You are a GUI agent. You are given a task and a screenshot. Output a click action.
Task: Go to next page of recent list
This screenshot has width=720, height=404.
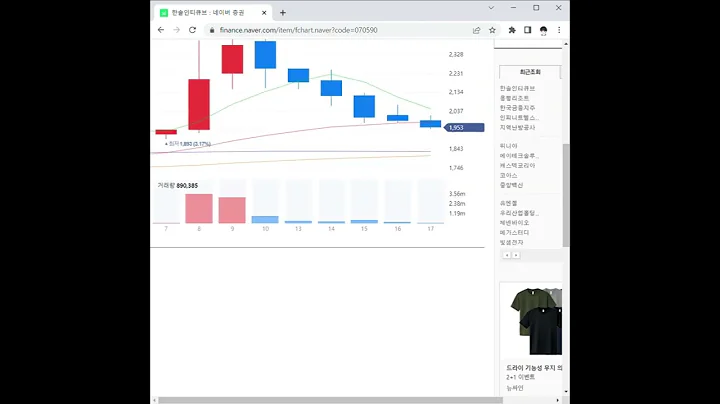516,255
